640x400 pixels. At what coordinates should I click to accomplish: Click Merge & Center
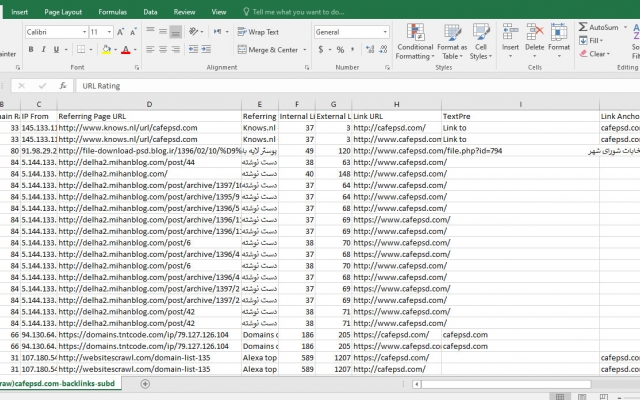click(268, 50)
